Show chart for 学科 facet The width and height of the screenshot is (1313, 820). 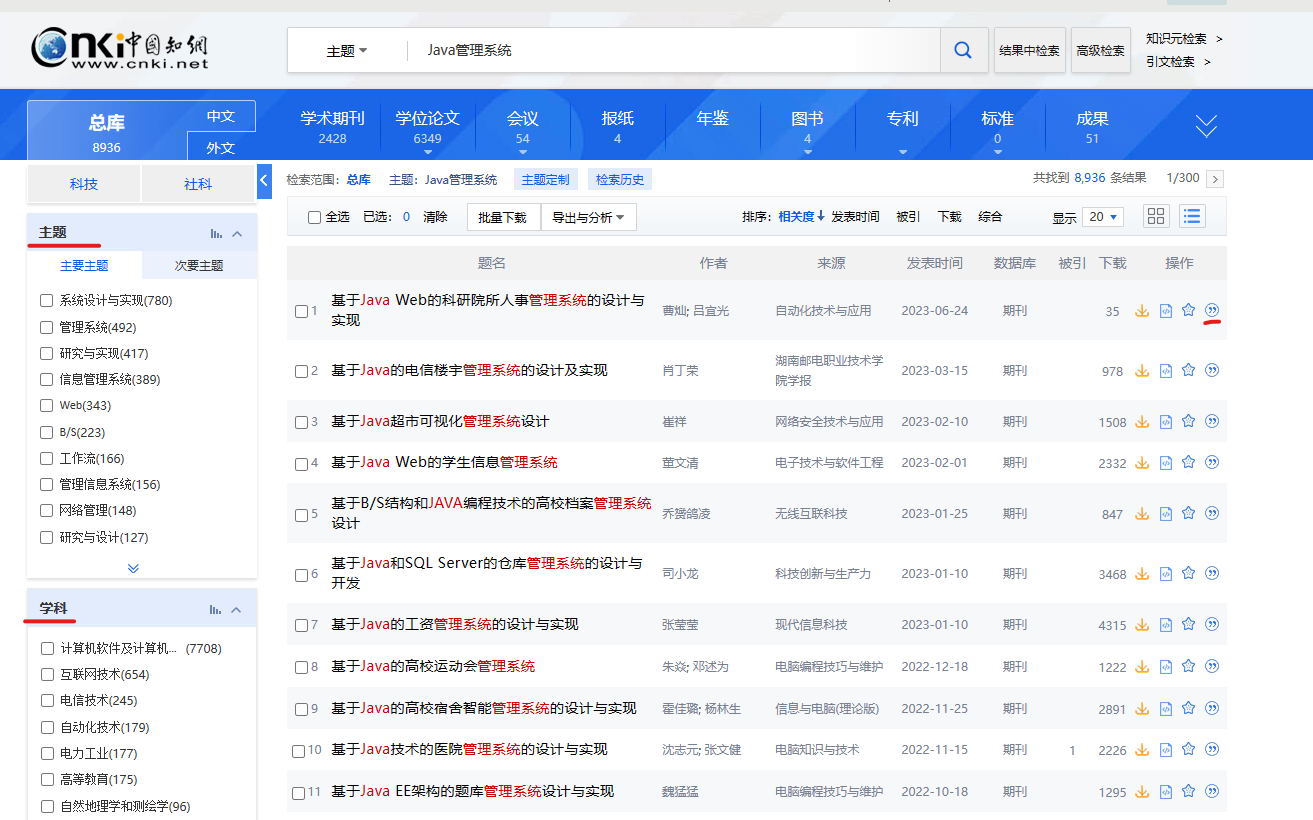coord(216,609)
